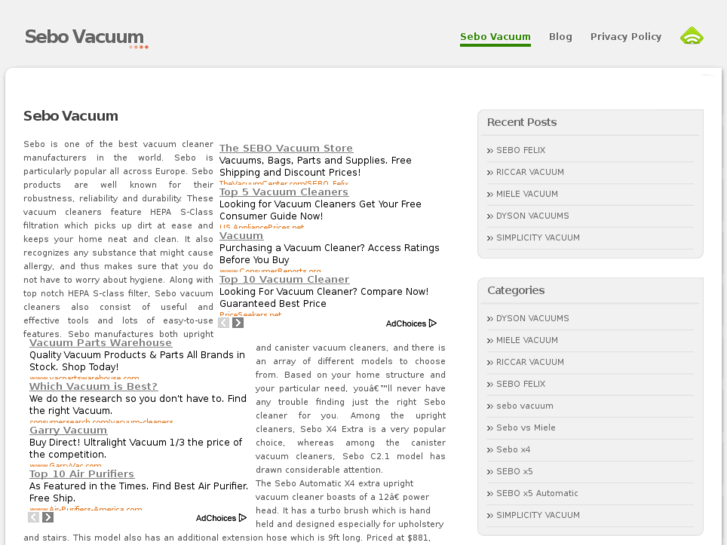
Task: Open 'Sebo vs Miele' category
Action: (526, 428)
